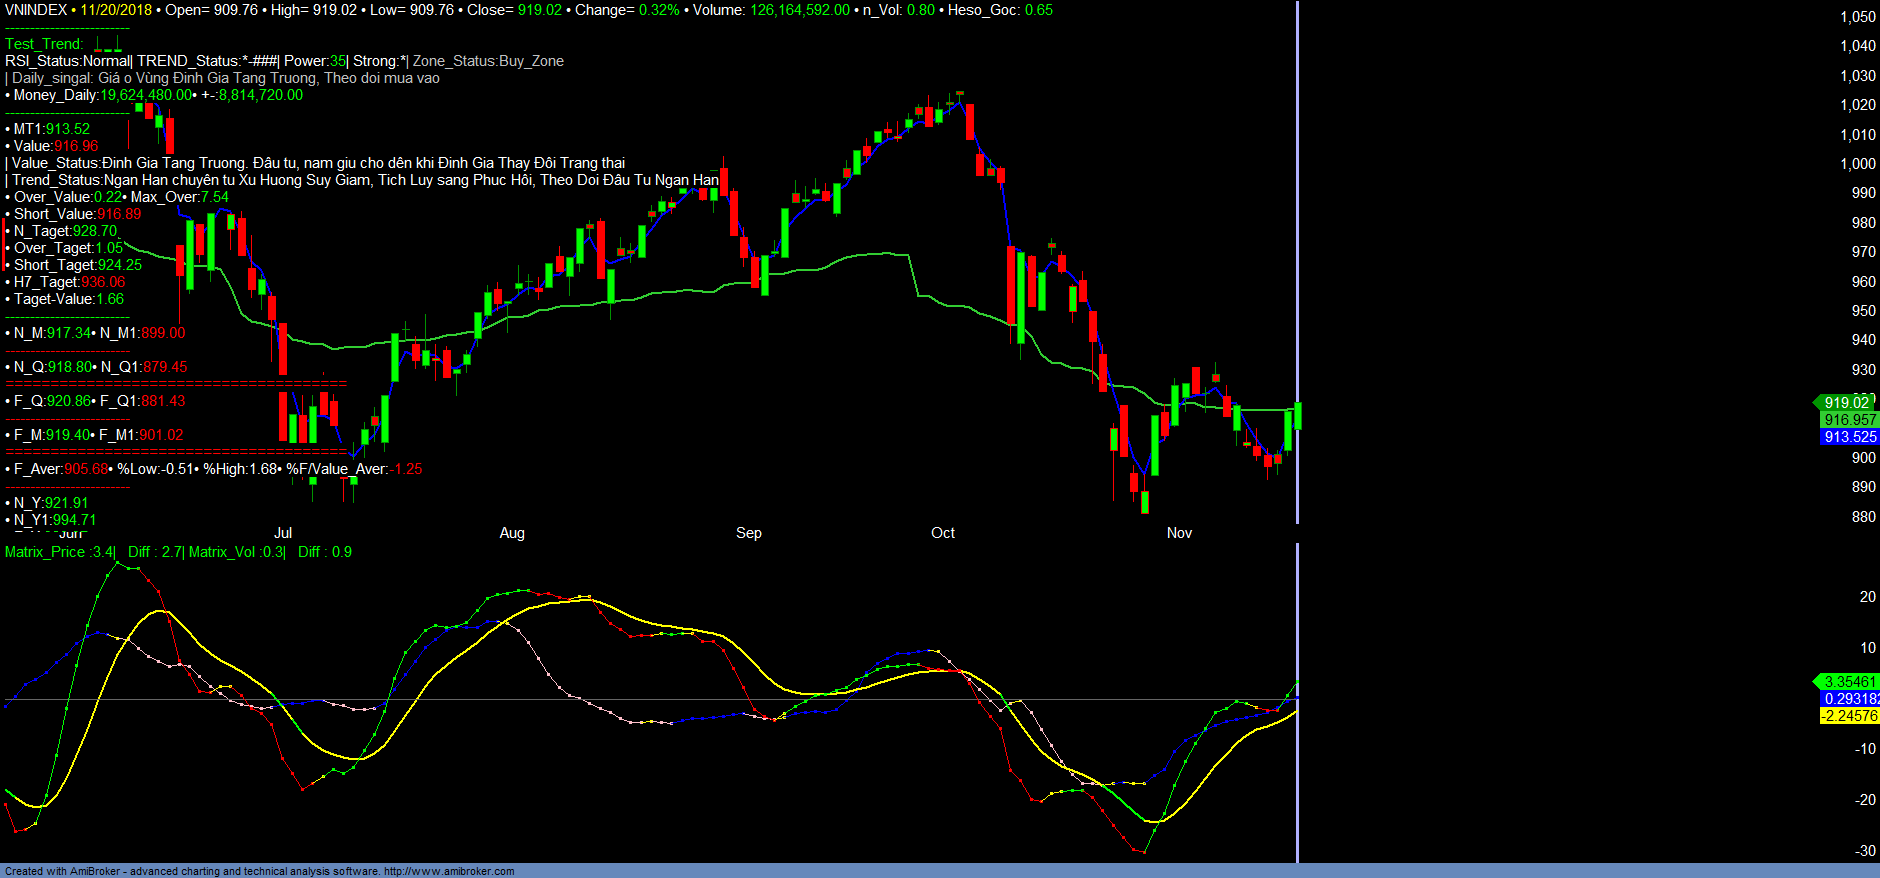Click the Sep month label
The image size is (1880, 878).
click(x=748, y=533)
